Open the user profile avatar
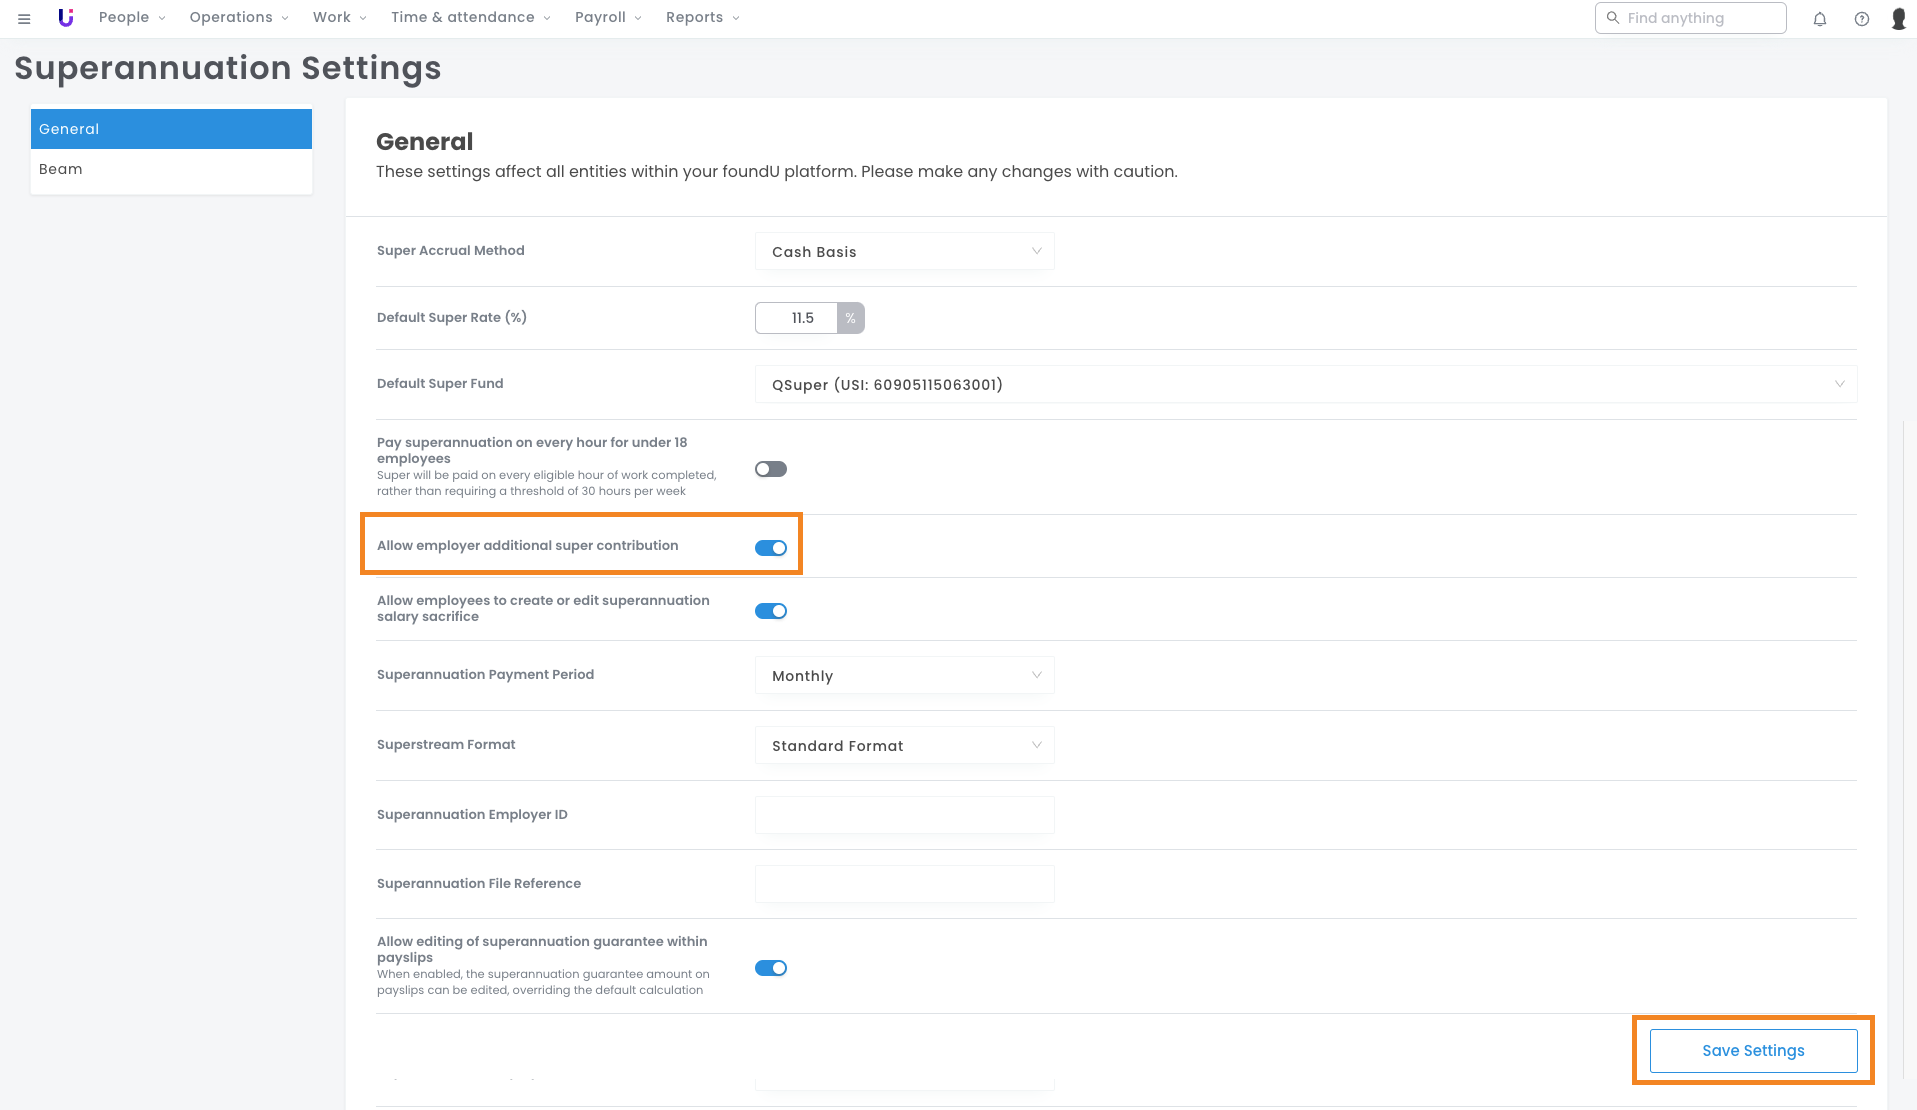 [x=1898, y=18]
